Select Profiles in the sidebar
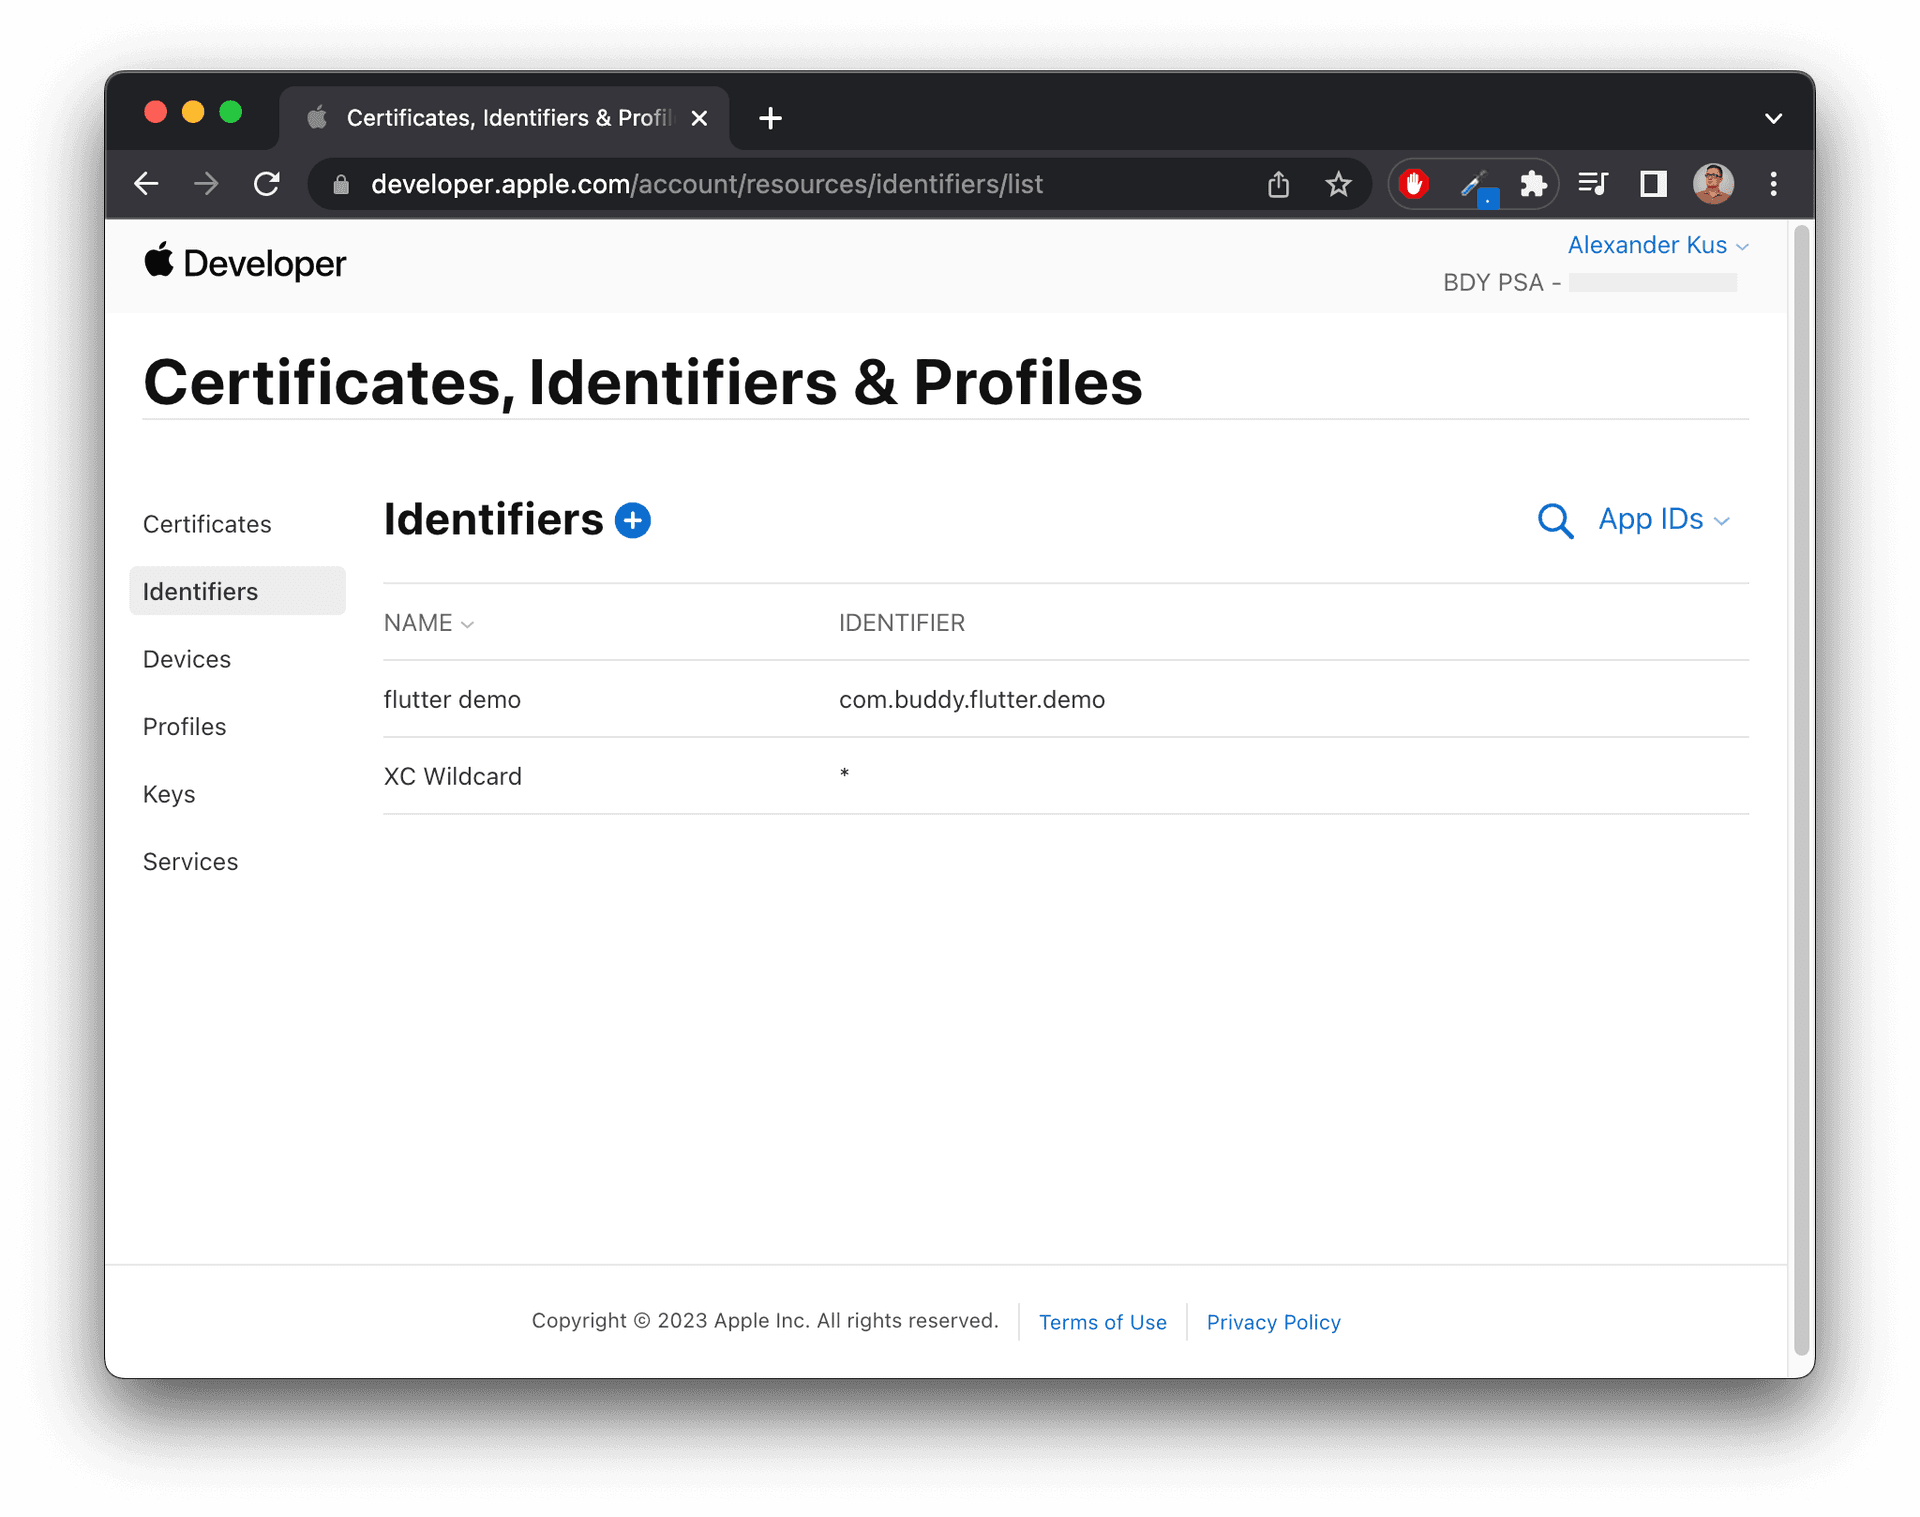Image resolution: width=1920 pixels, height=1517 pixels. (x=185, y=727)
